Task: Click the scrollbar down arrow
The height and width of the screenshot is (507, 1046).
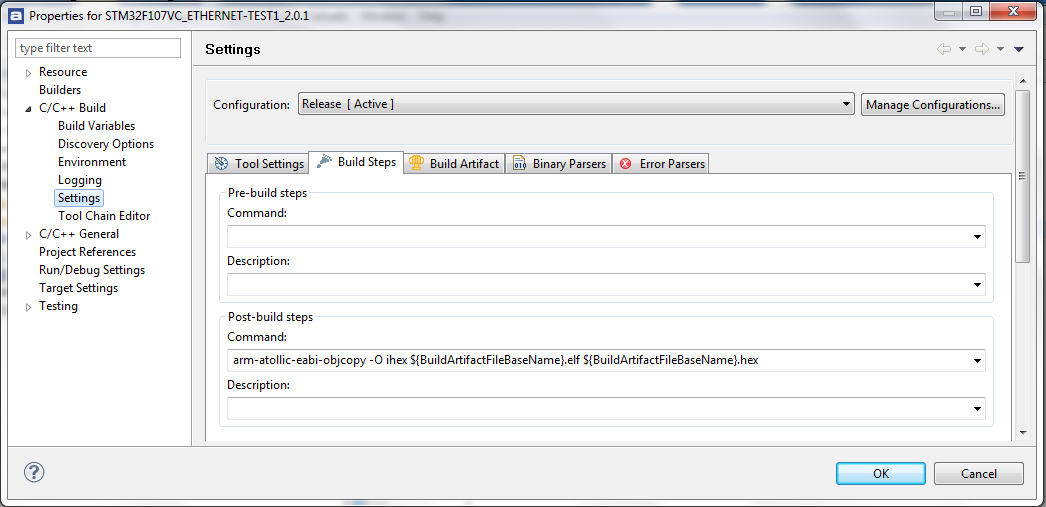Action: (x=1023, y=432)
